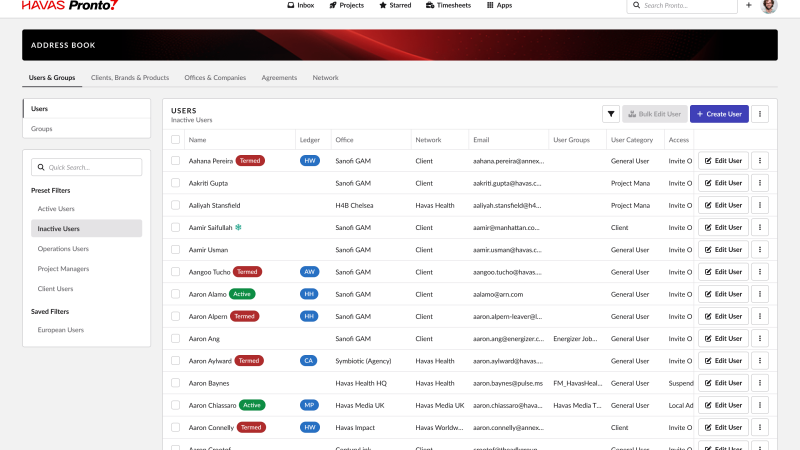
Task: Apply the Operations Users preset filter
Action: 86,248
